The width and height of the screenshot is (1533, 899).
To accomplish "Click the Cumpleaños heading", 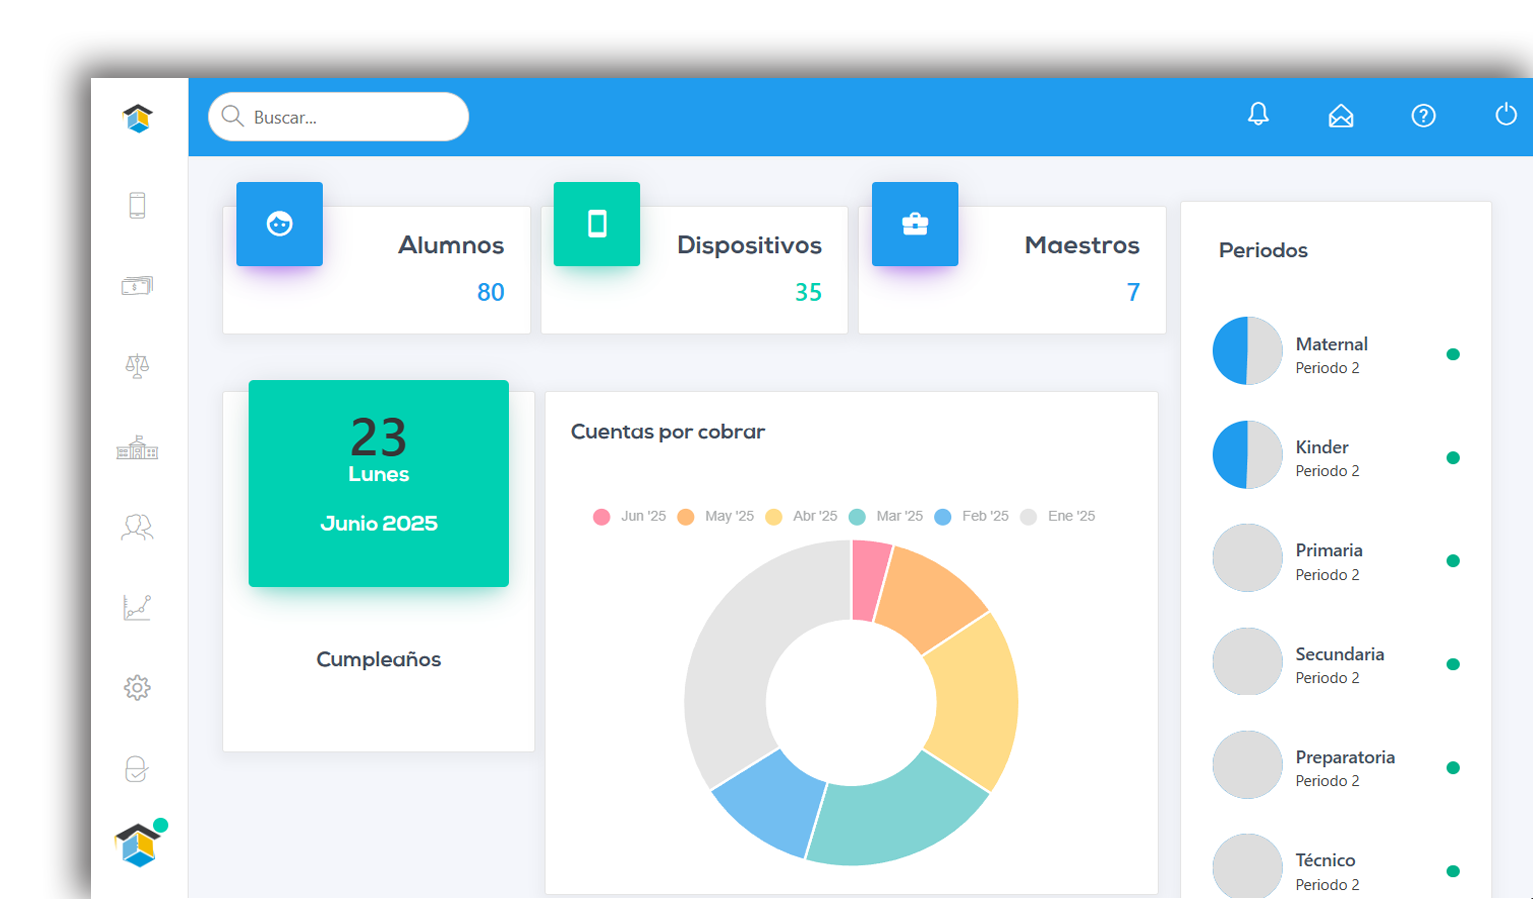I will point(379,660).
